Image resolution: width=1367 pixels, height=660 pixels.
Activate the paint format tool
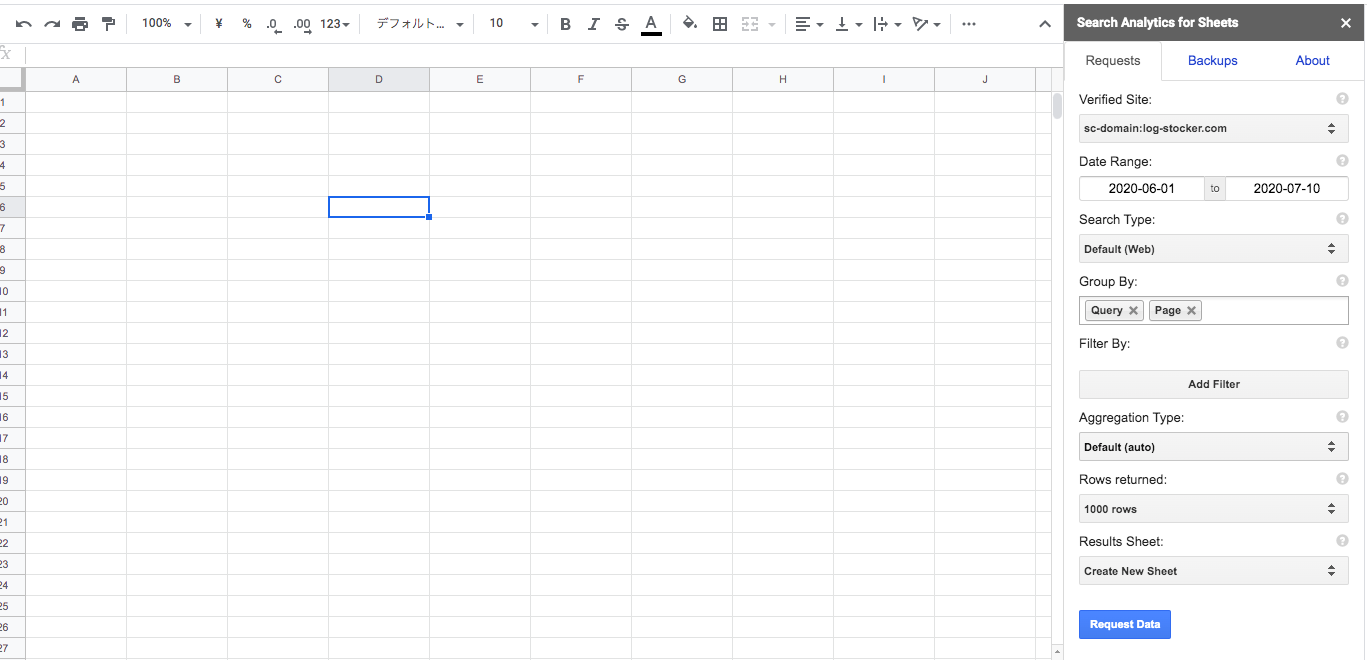point(108,24)
